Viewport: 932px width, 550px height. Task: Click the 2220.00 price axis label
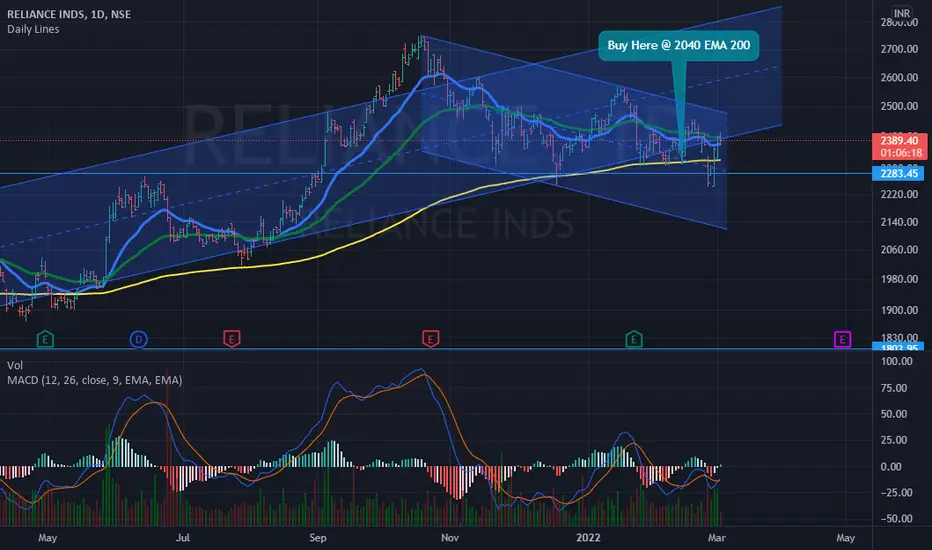[x=899, y=194]
